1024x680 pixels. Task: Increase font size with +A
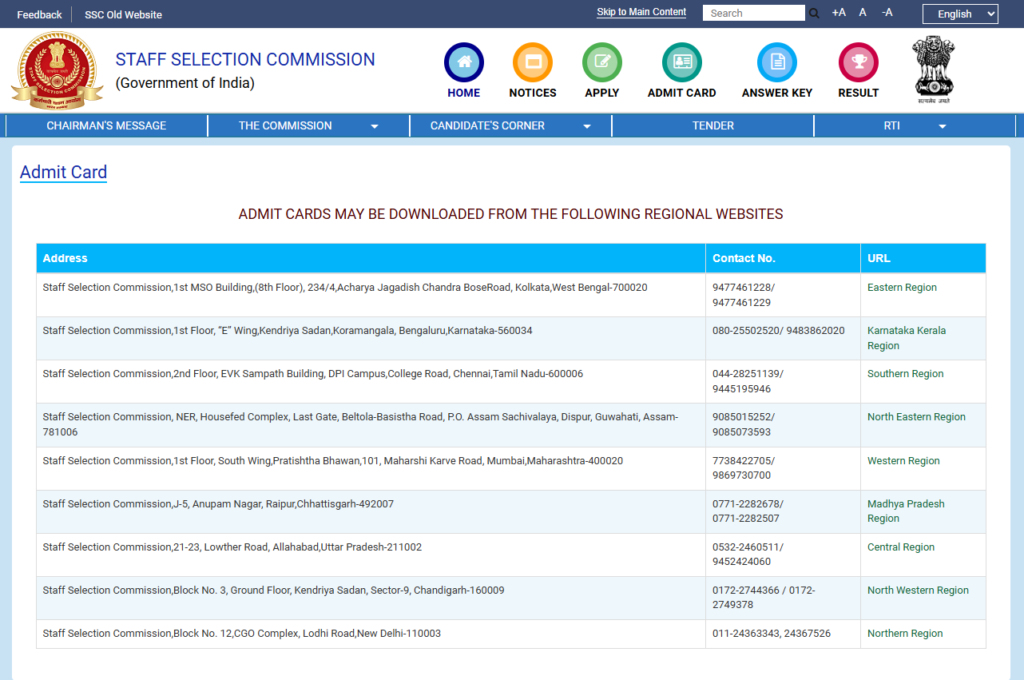(839, 12)
